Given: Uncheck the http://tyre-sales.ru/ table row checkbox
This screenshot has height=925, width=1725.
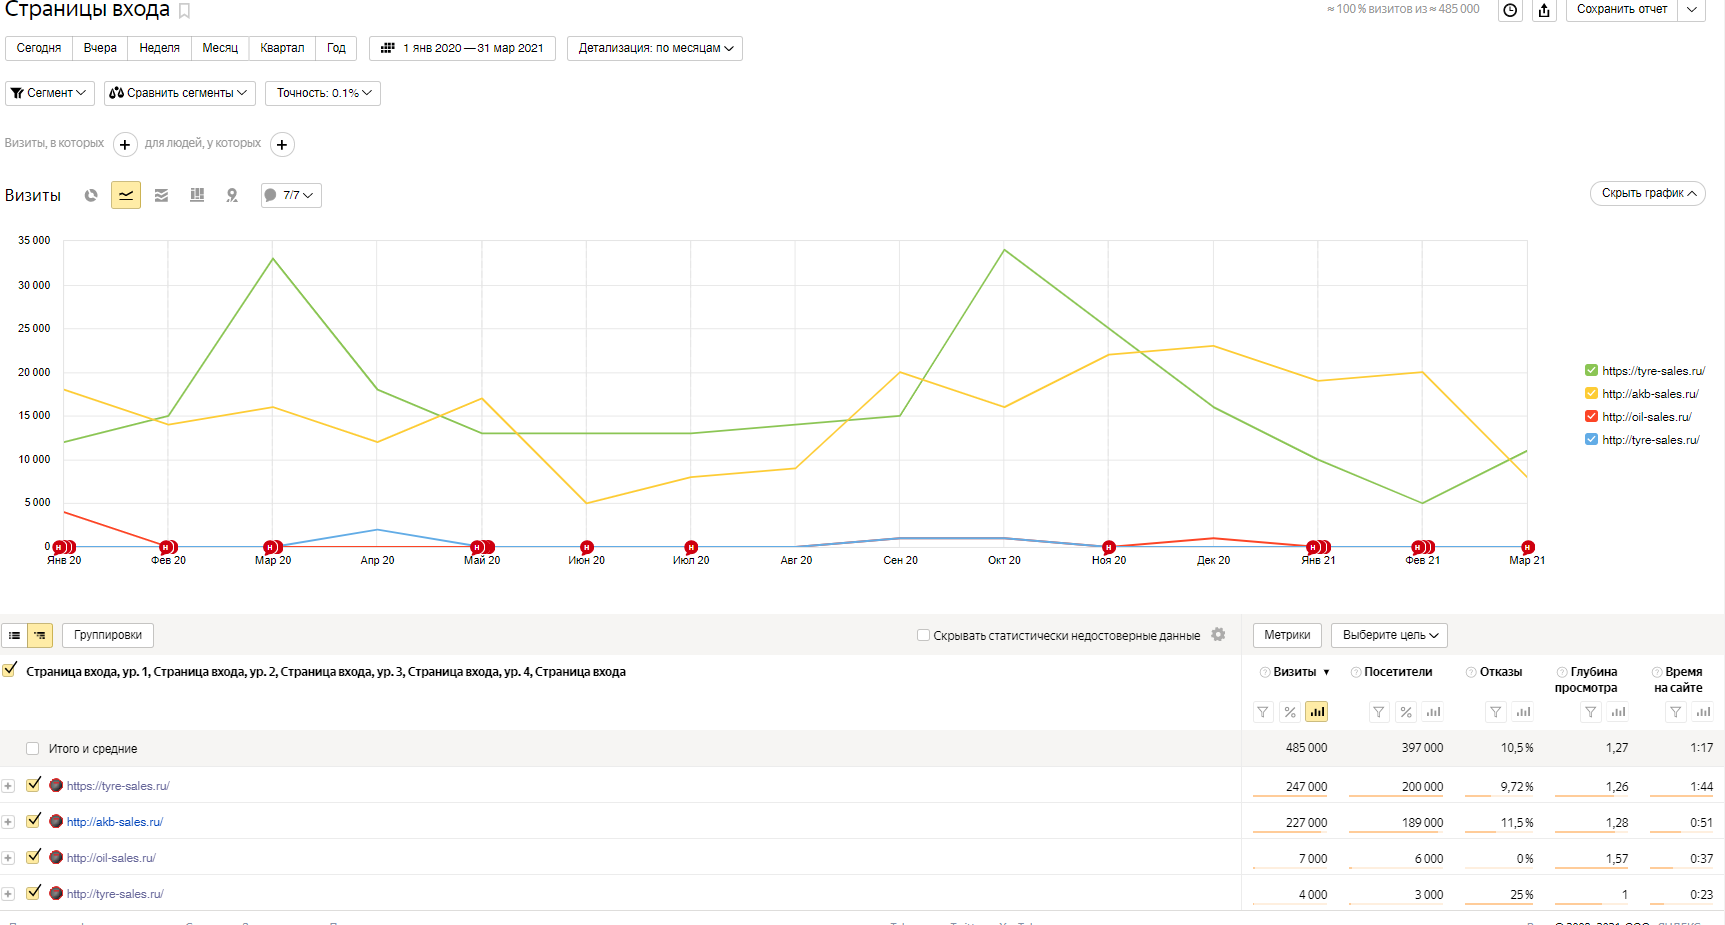Looking at the screenshot, I should [x=34, y=893].
